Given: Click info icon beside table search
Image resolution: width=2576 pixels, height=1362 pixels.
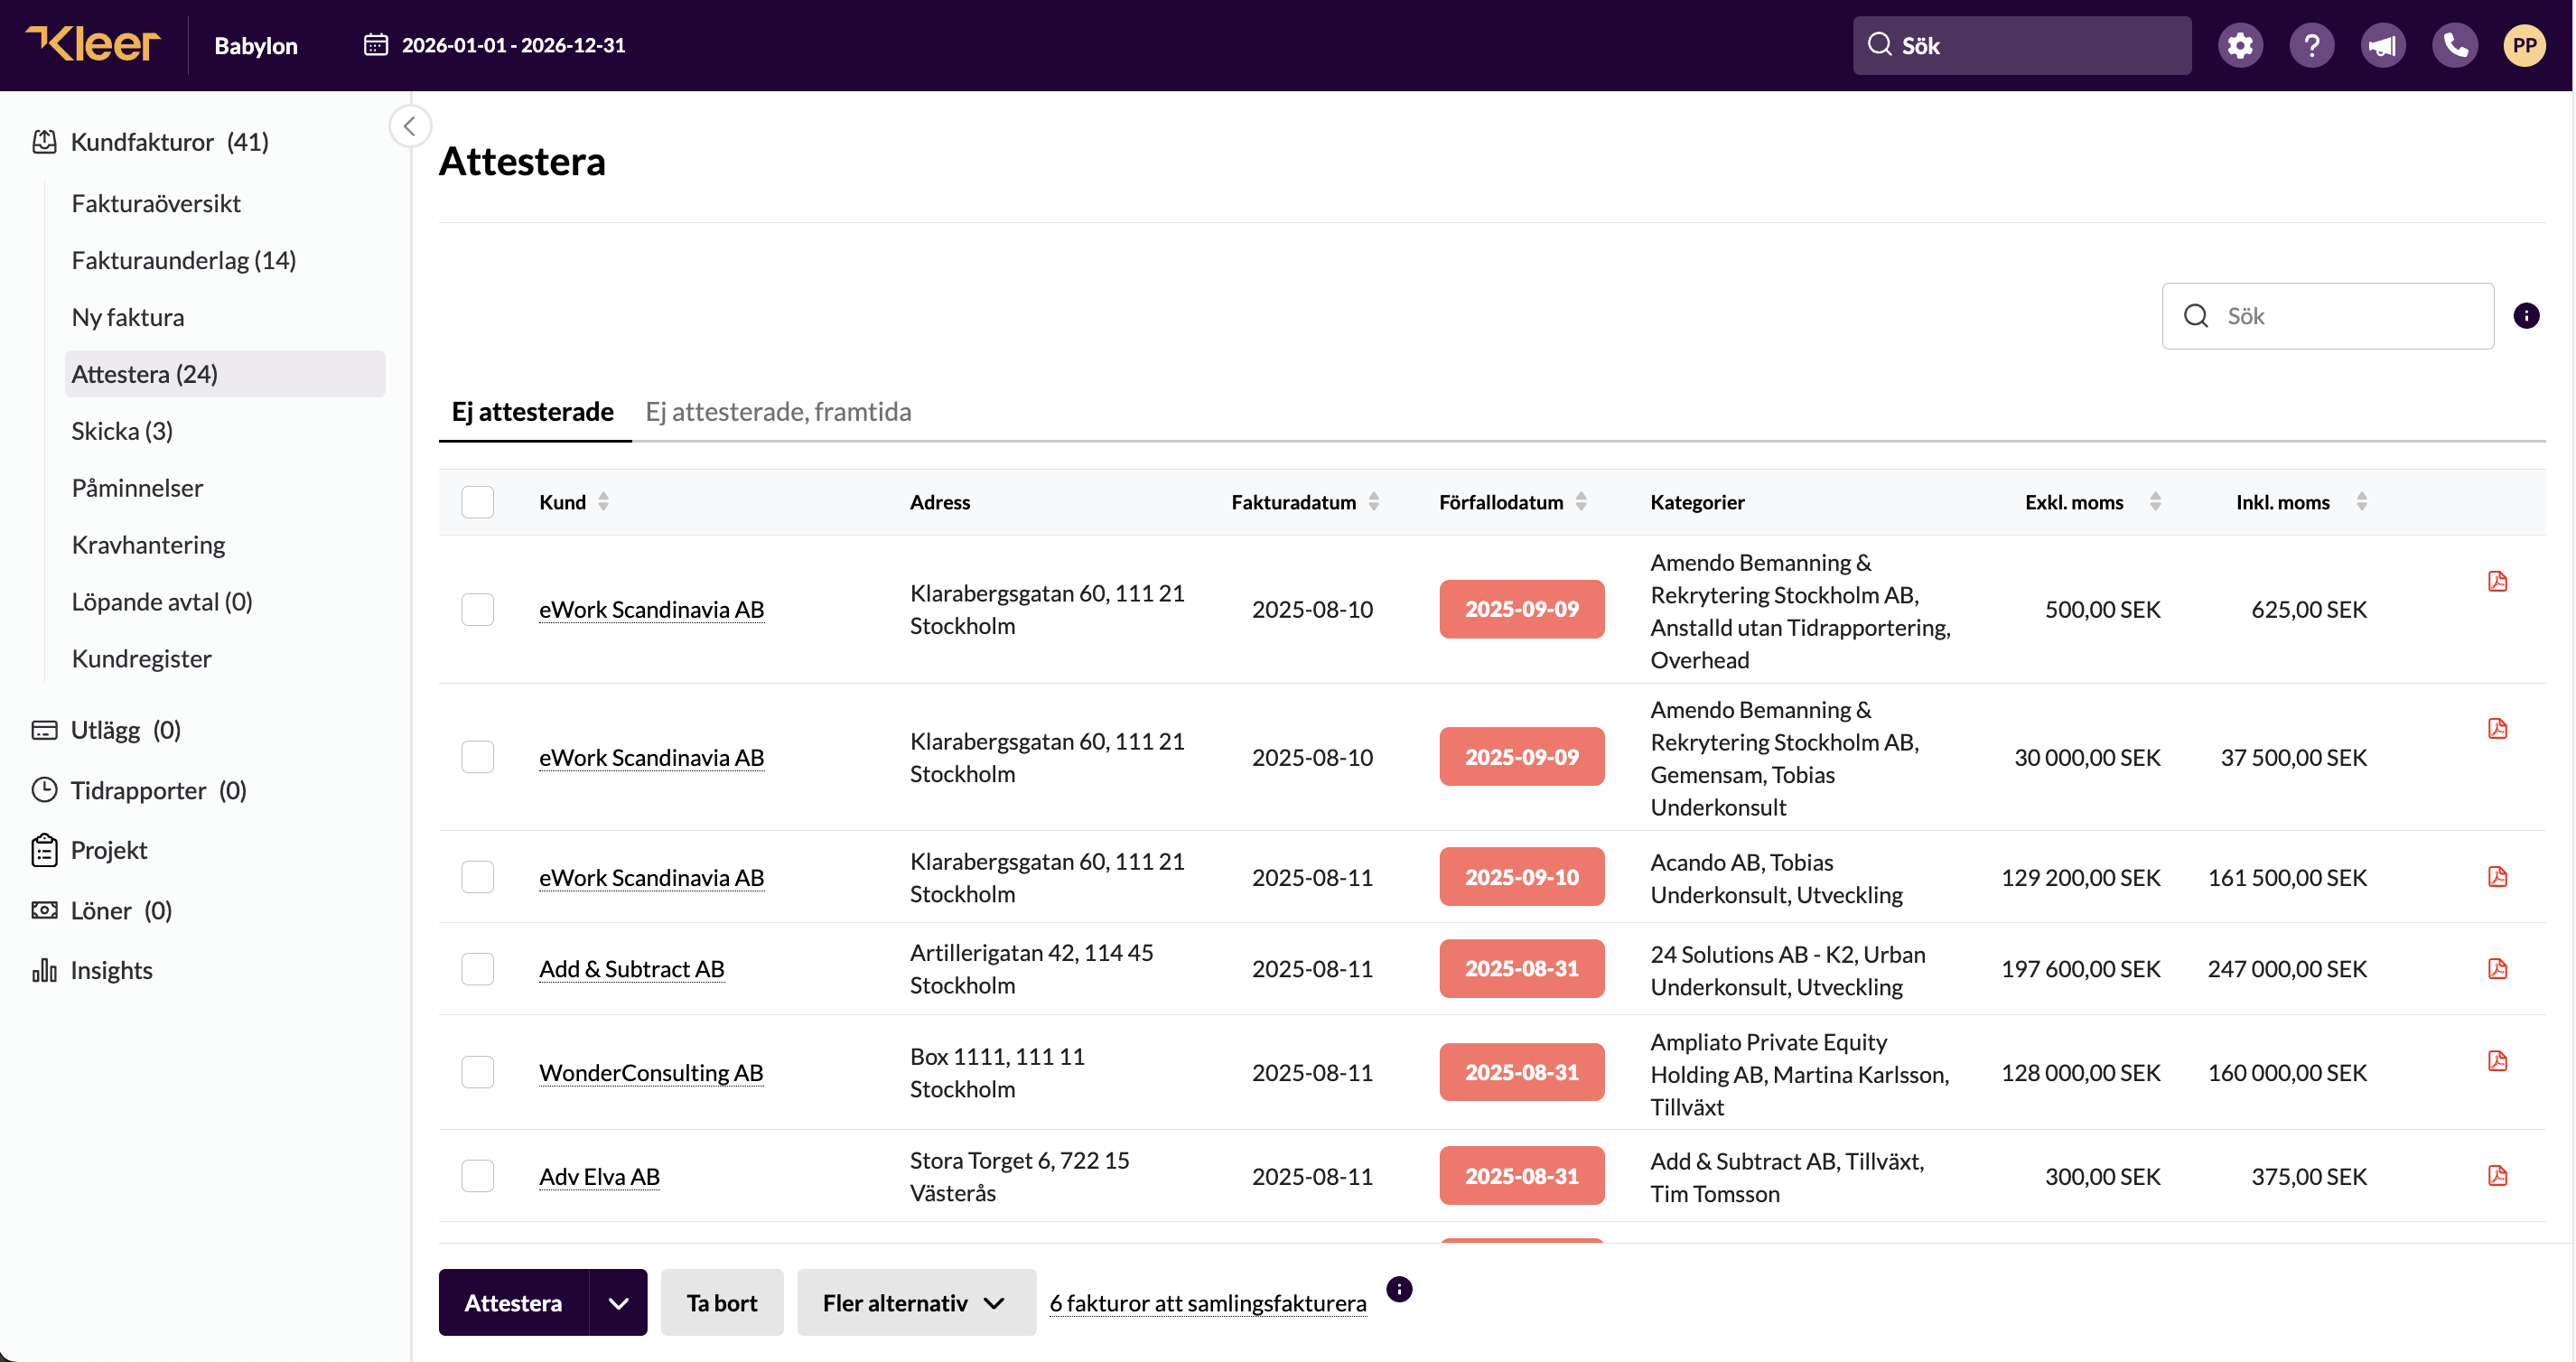Looking at the screenshot, I should click(x=2526, y=316).
